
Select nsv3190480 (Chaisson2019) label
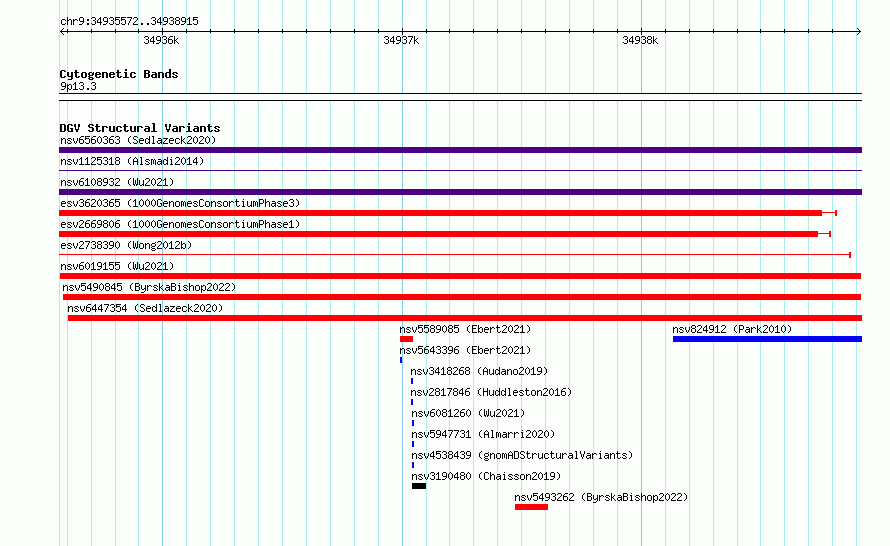486,476
